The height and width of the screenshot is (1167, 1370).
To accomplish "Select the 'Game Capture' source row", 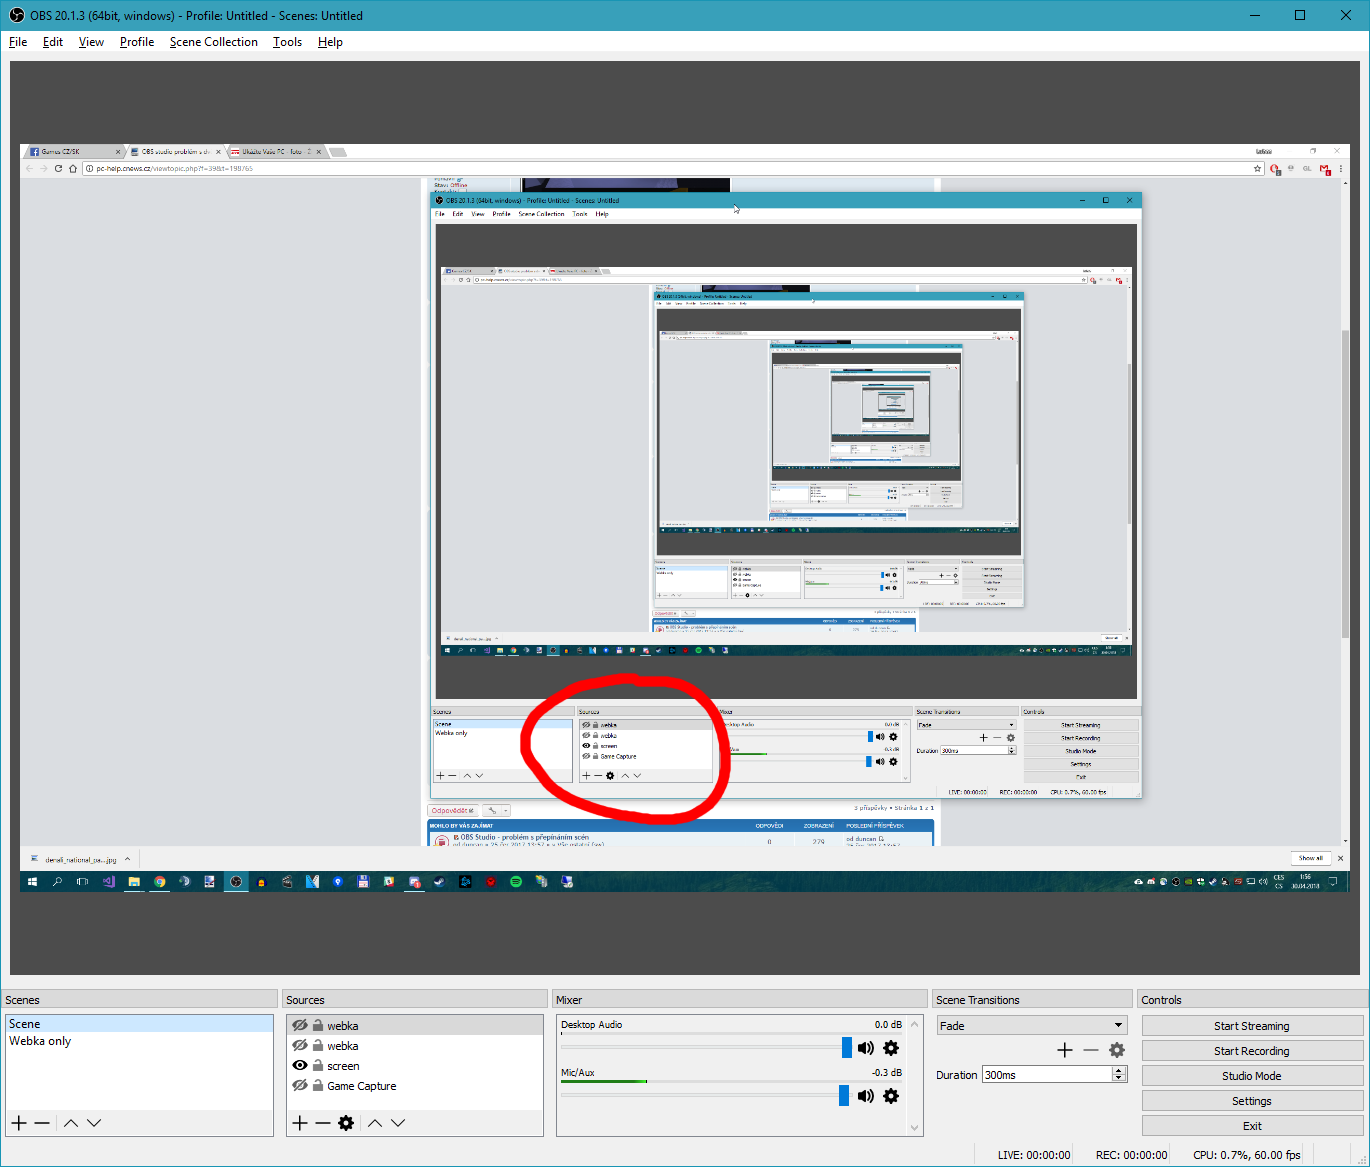I will click(x=415, y=1085).
